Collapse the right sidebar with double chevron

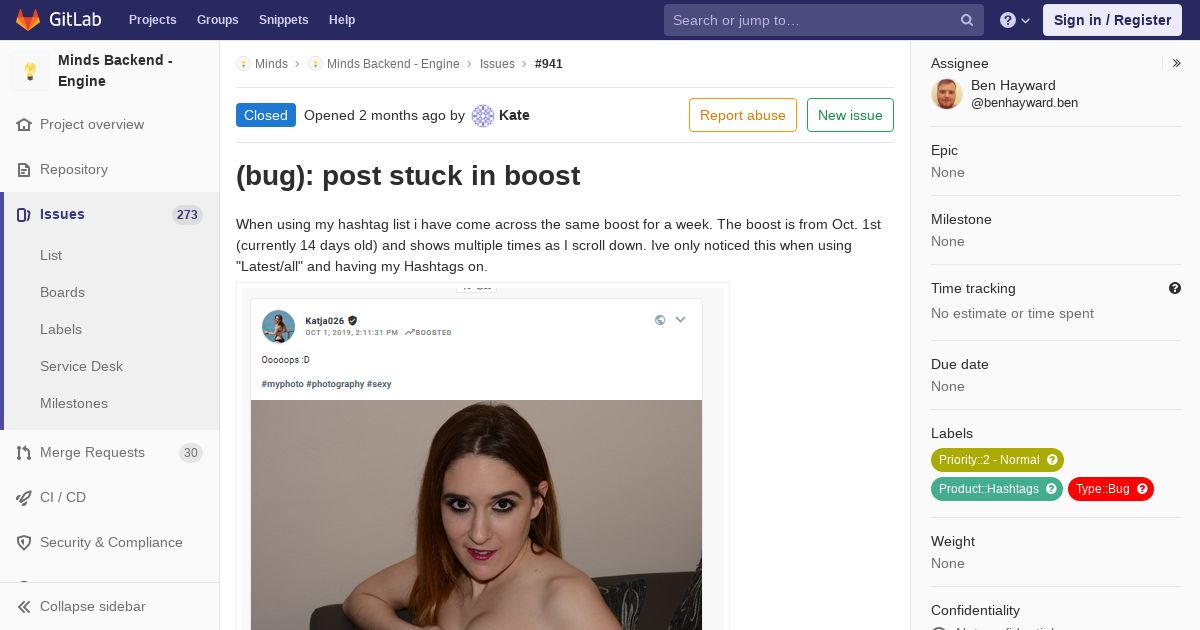[x=1177, y=63]
